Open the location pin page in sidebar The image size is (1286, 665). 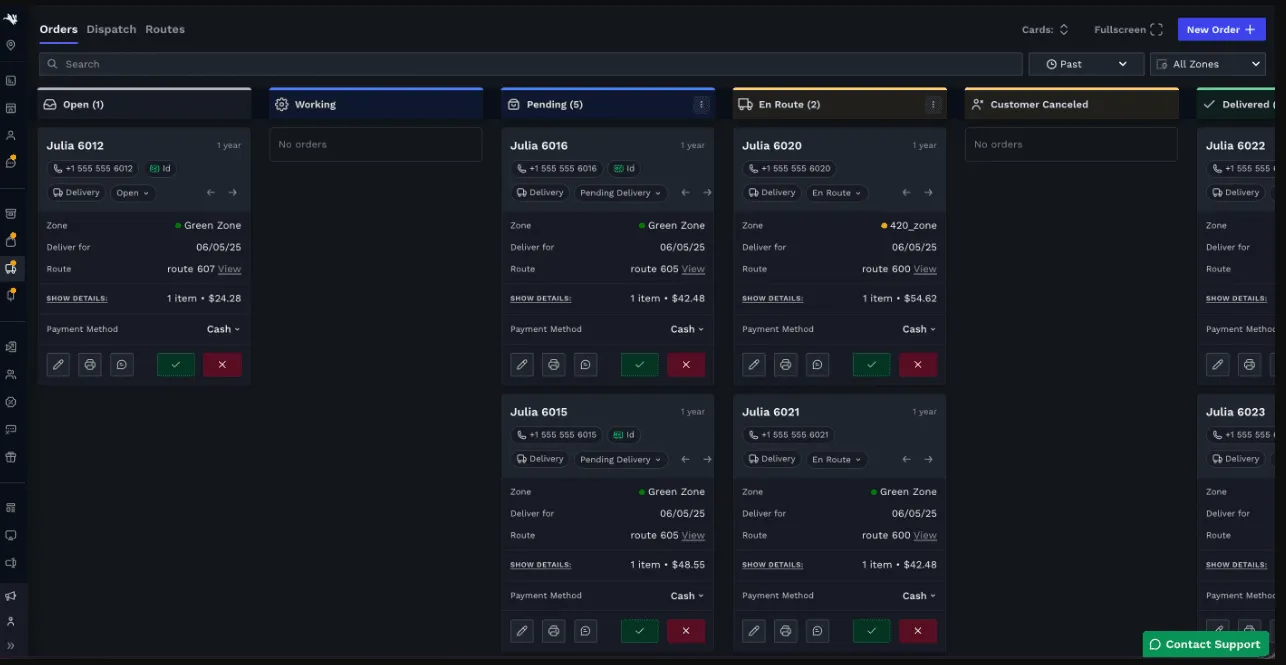pyautogui.click(x=11, y=45)
